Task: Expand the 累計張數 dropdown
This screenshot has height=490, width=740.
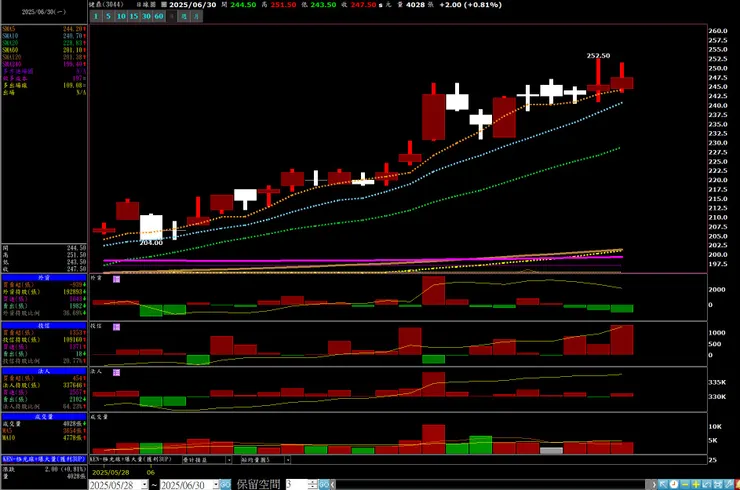Action: [x=229, y=459]
